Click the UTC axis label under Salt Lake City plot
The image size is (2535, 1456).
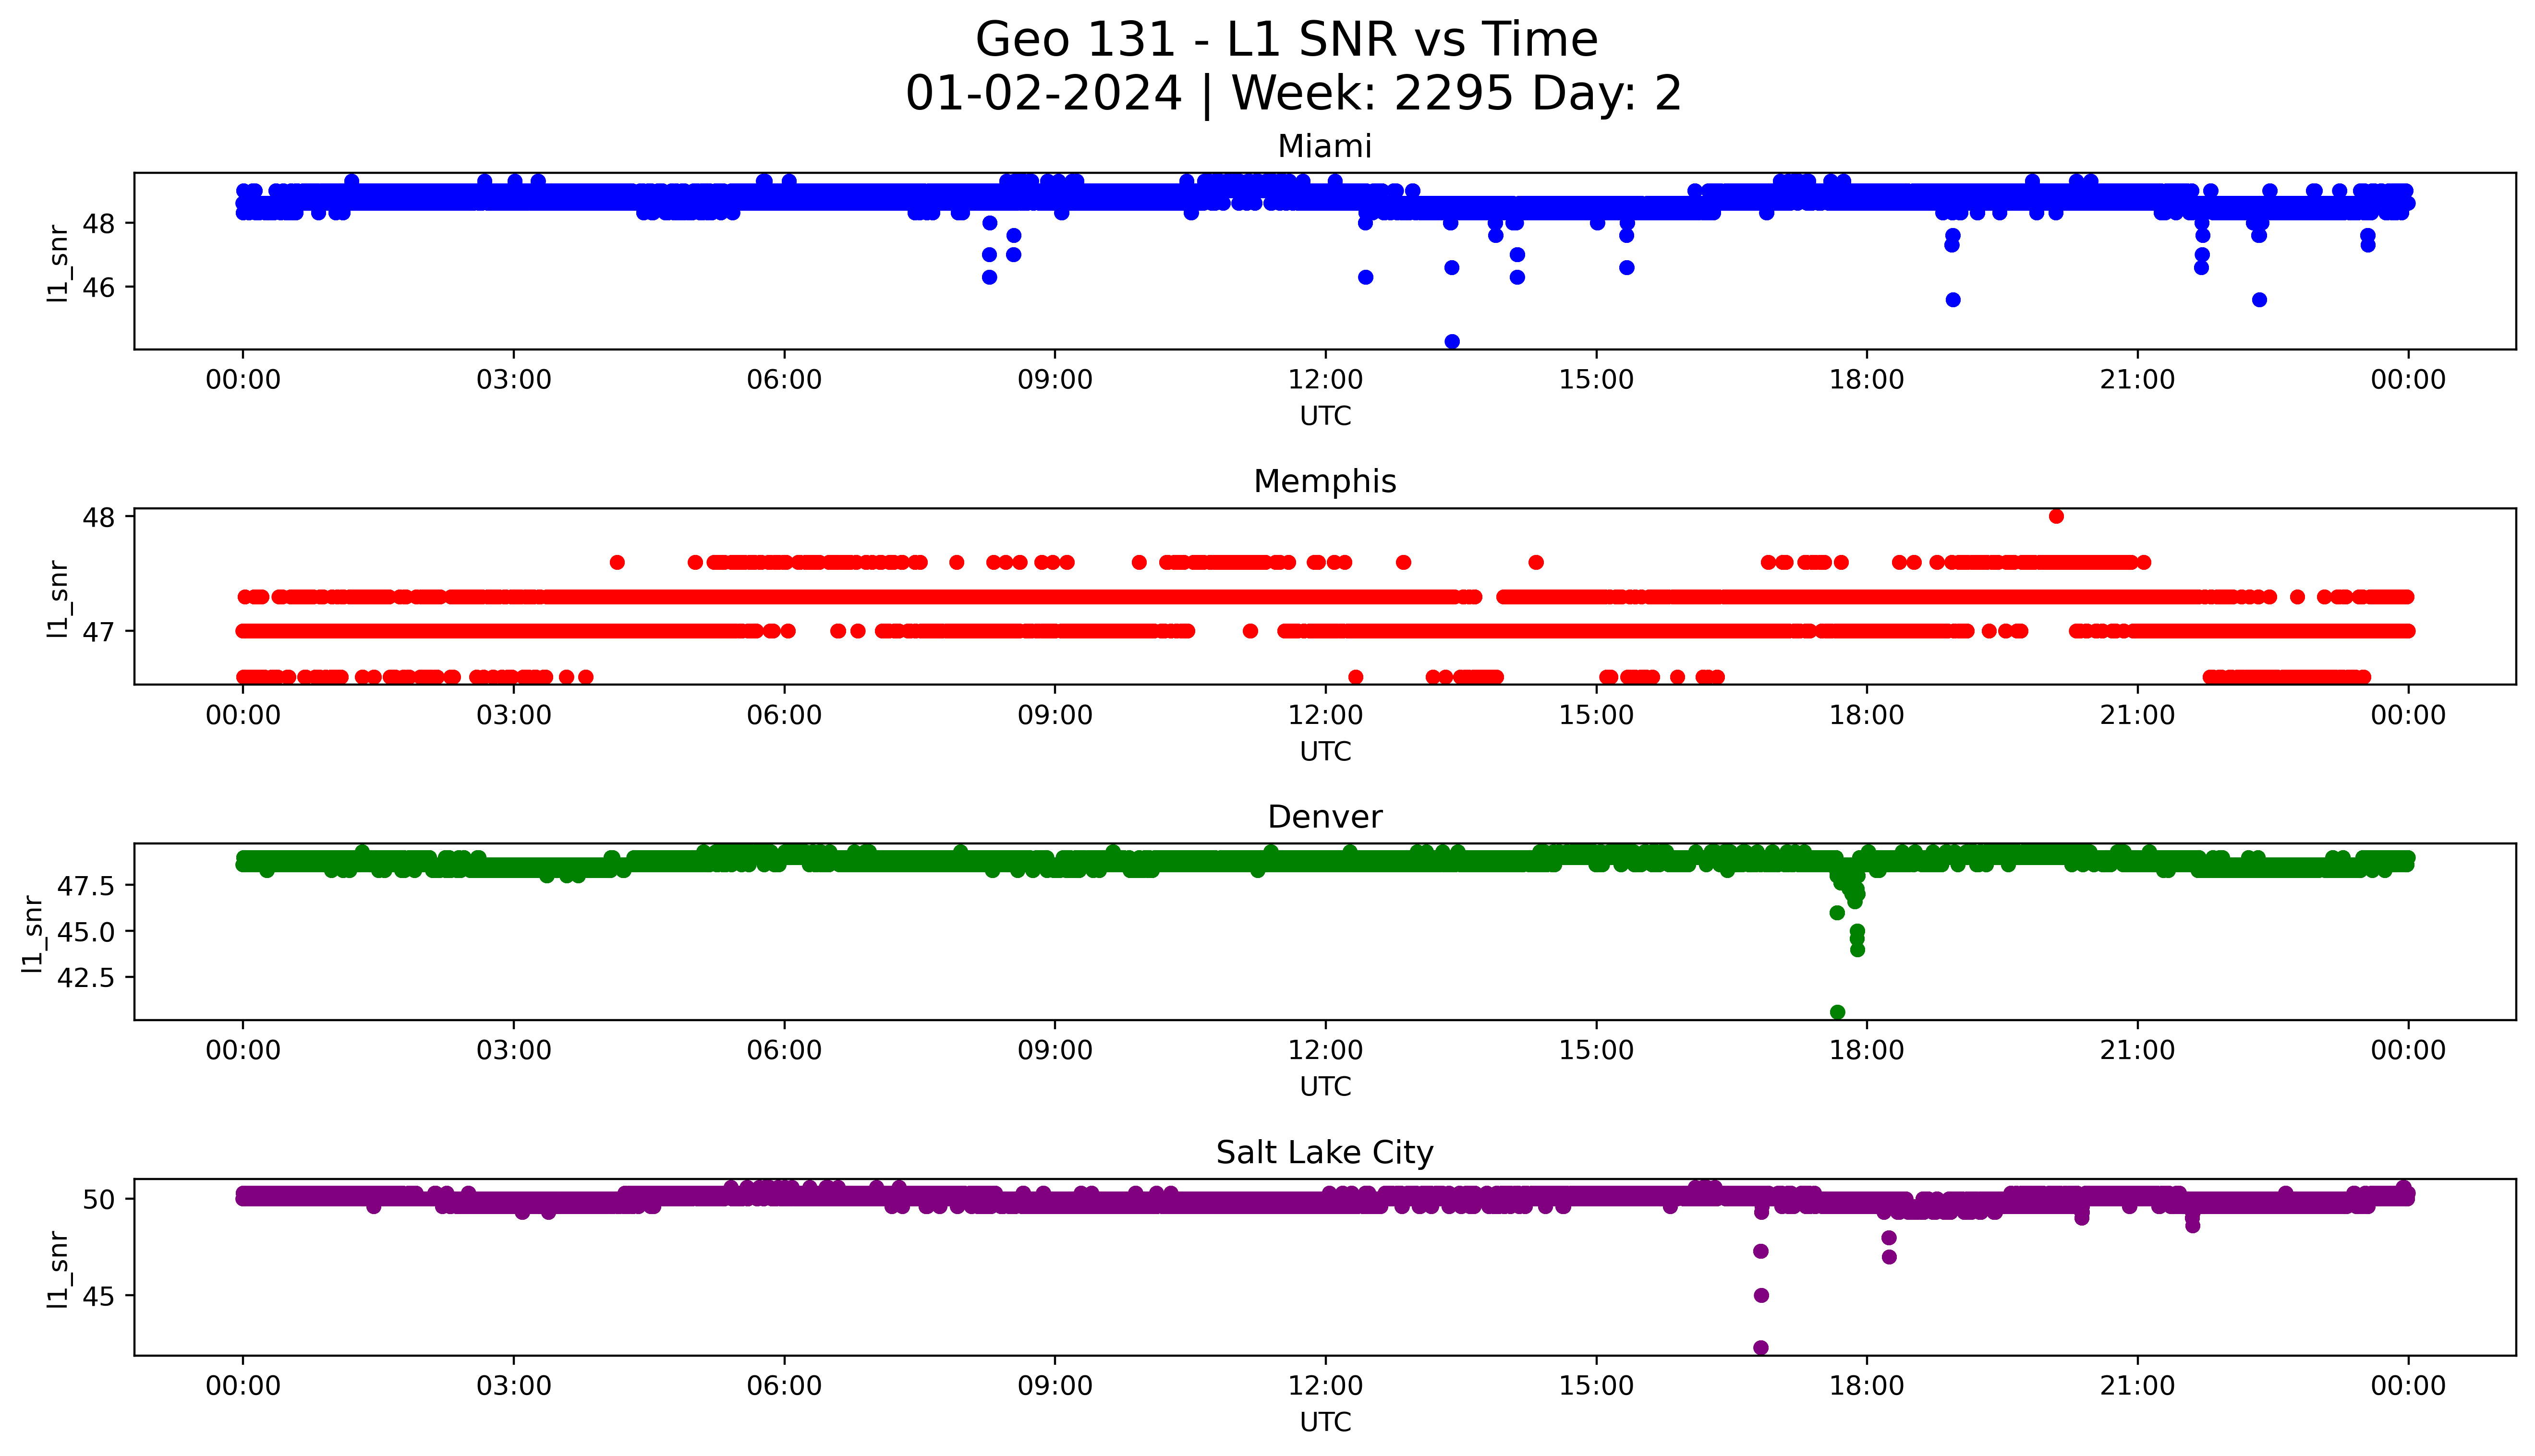1325,1422
